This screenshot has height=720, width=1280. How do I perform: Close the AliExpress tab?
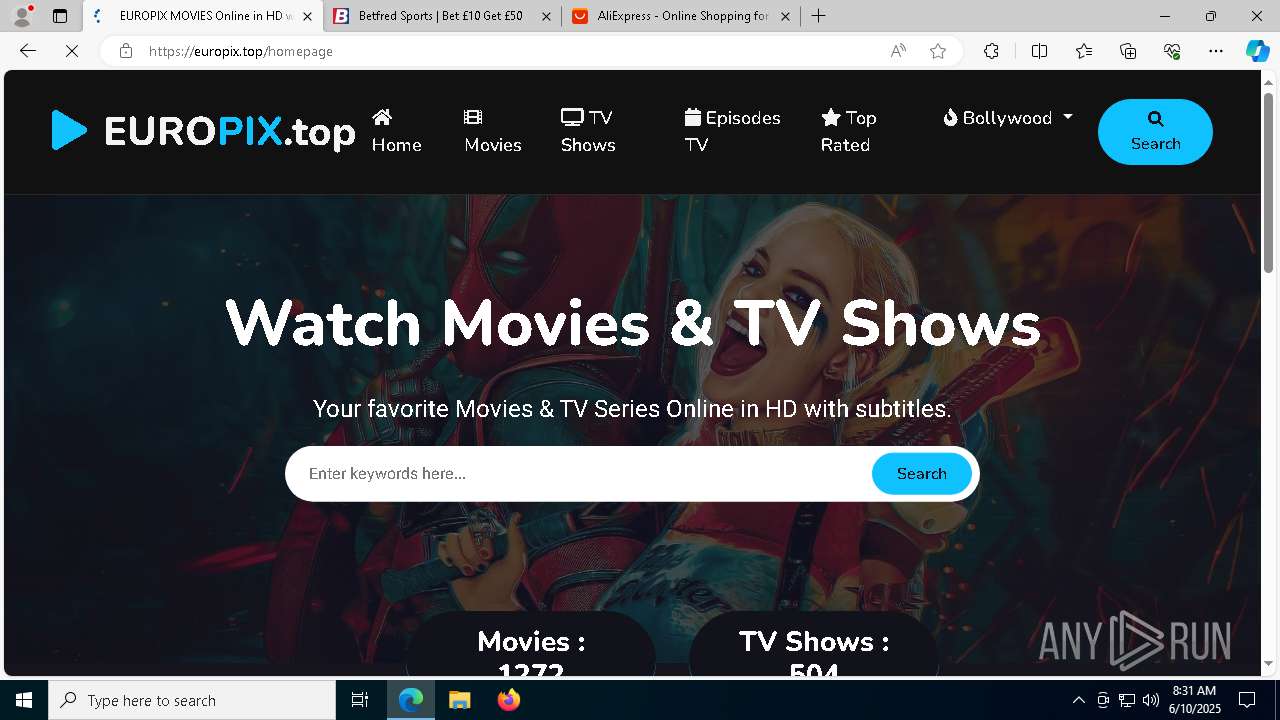click(785, 16)
